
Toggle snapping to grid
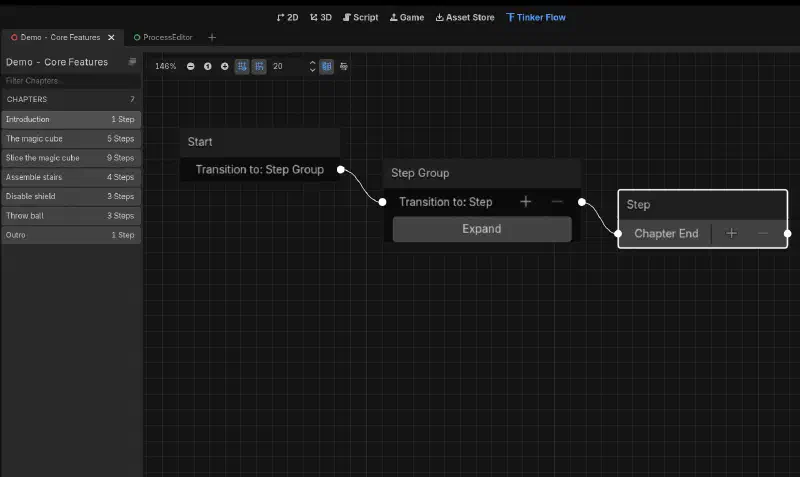259,66
